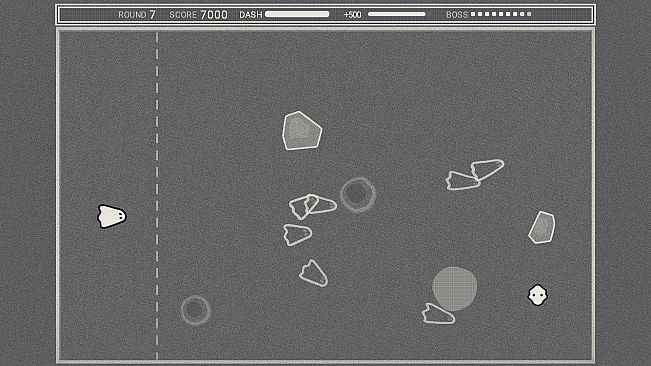Click the BOSS label
The height and width of the screenshot is (366, 651).
click(457, 15)
